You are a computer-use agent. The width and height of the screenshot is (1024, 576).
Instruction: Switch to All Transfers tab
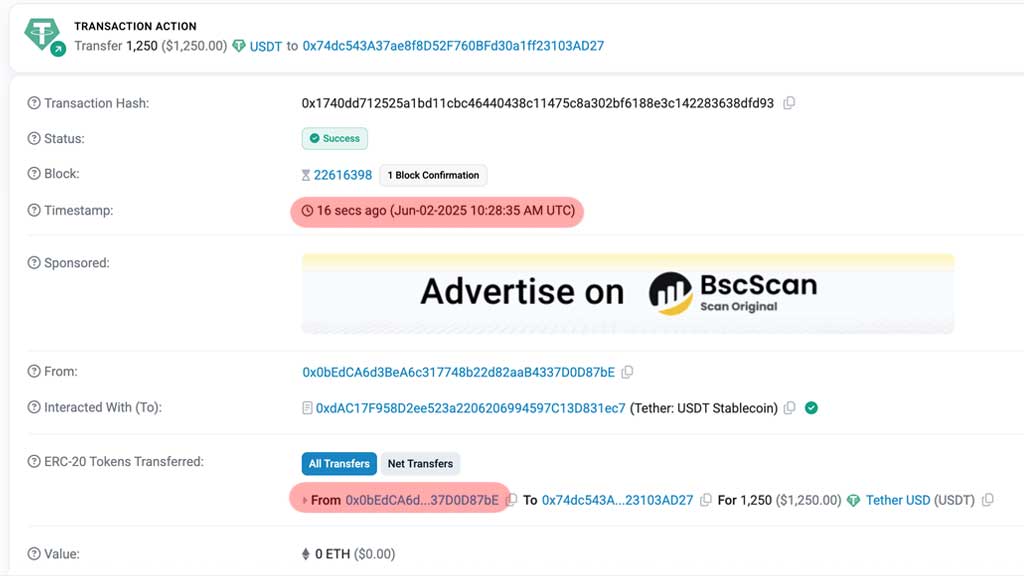339,464
